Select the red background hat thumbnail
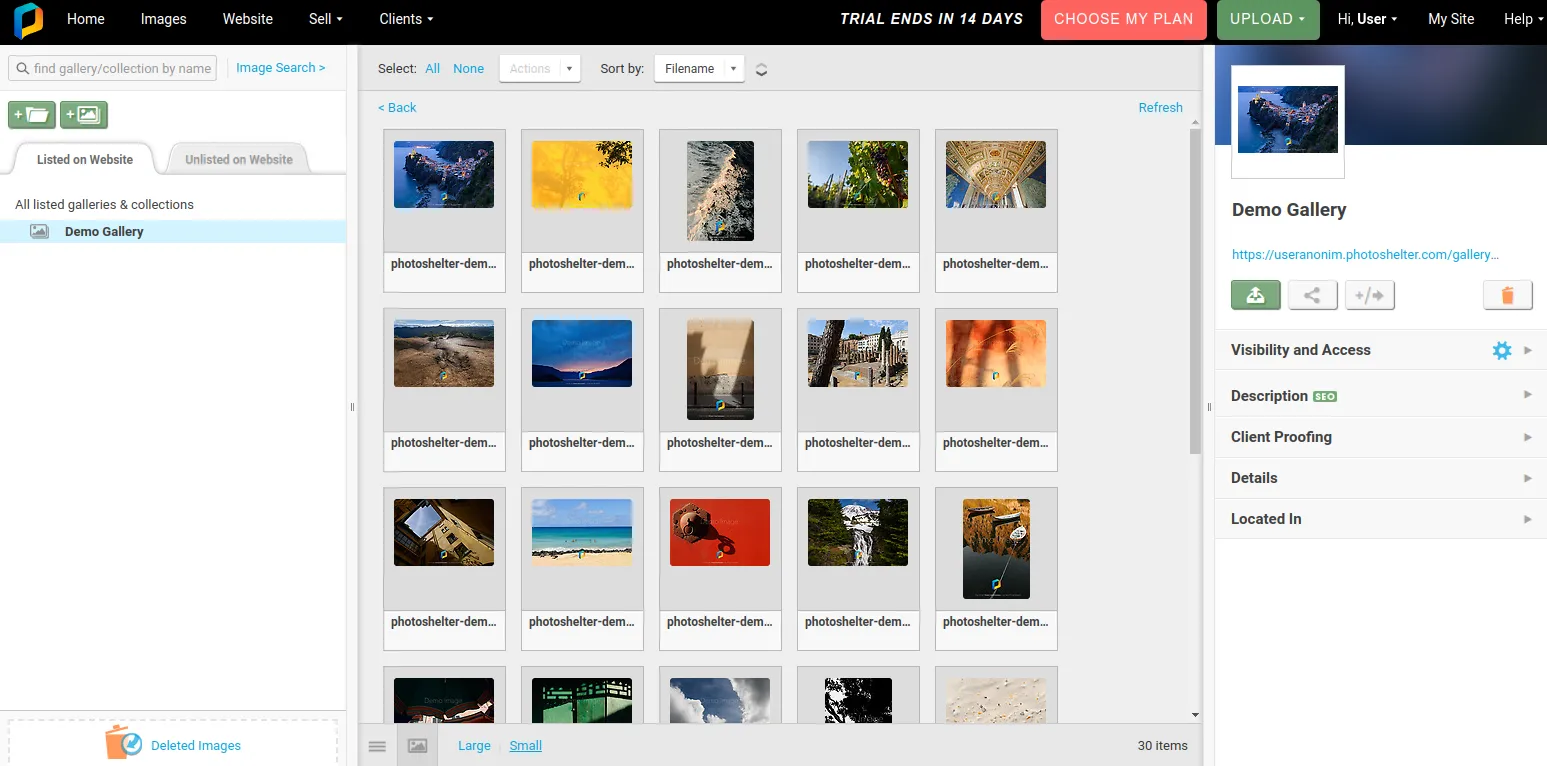Screen dimensions: 1547x766 pos(720,532)
